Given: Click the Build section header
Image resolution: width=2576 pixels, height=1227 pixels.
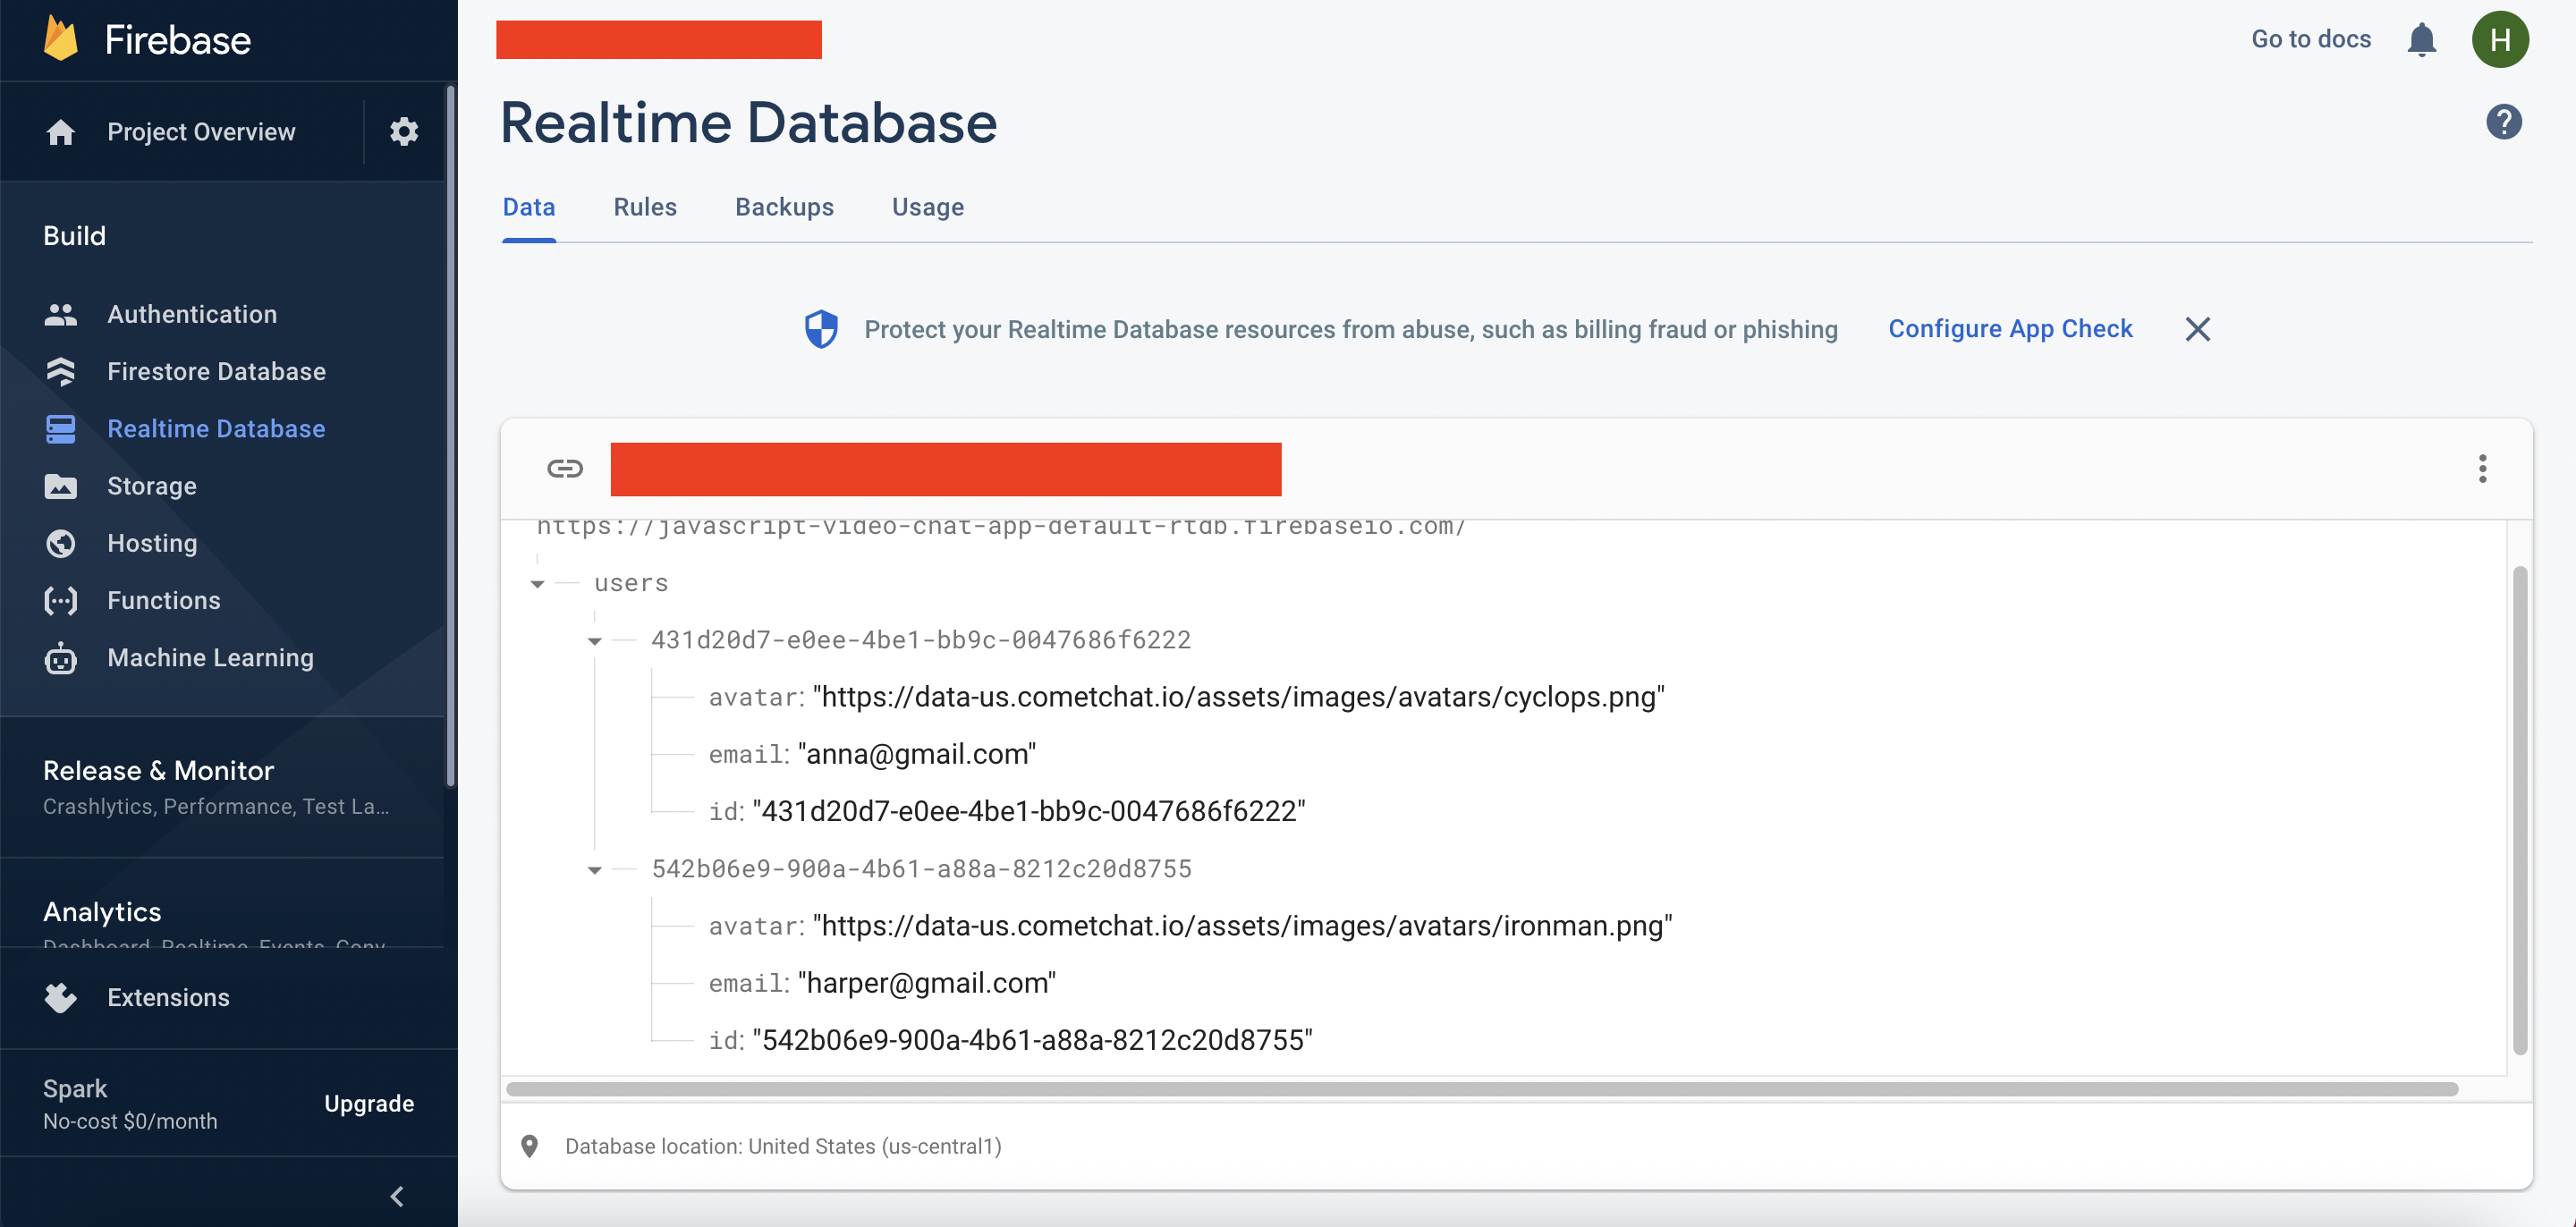Looking at the screenshot, I should click(74, 236).
